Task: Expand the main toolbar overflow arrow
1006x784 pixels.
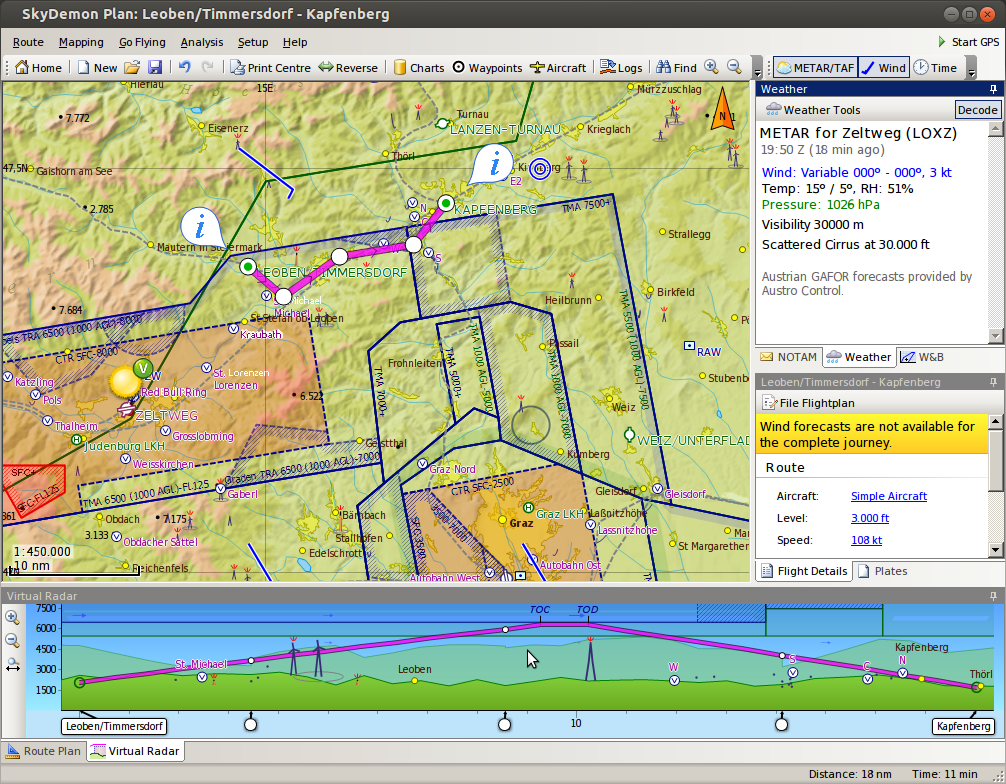Action: coord(757,69)
